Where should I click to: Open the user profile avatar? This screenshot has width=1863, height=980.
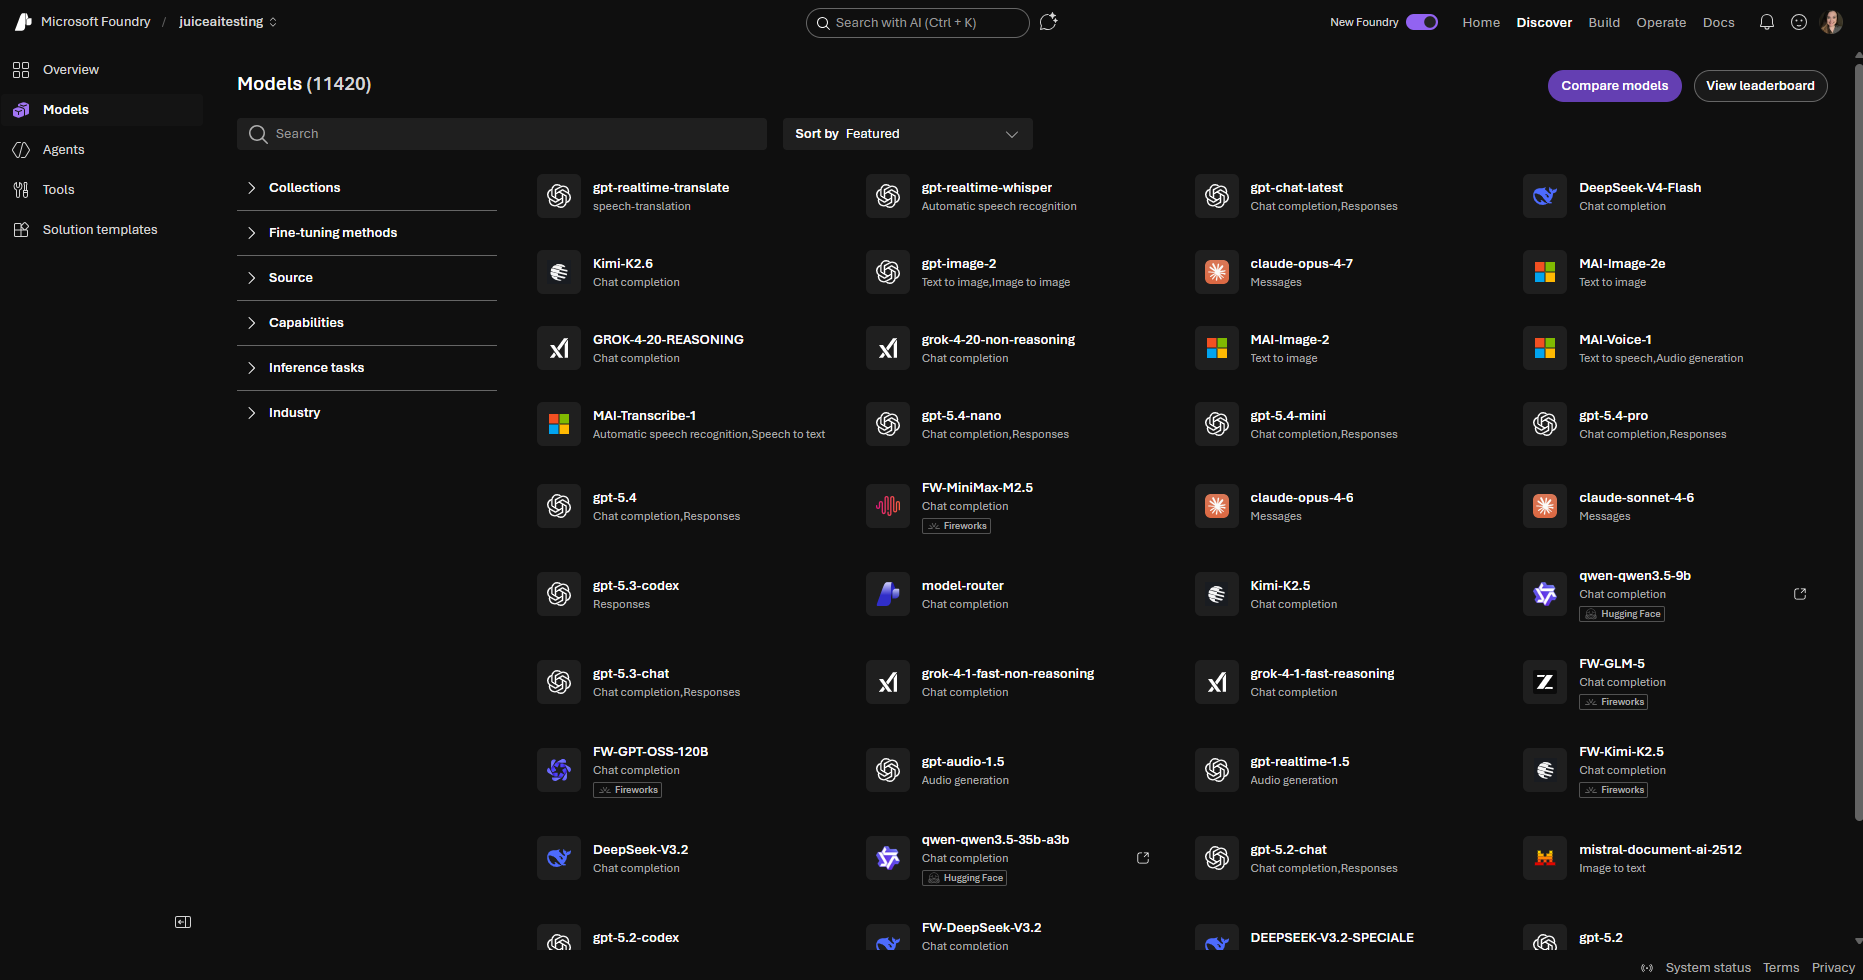point(1832,22)
